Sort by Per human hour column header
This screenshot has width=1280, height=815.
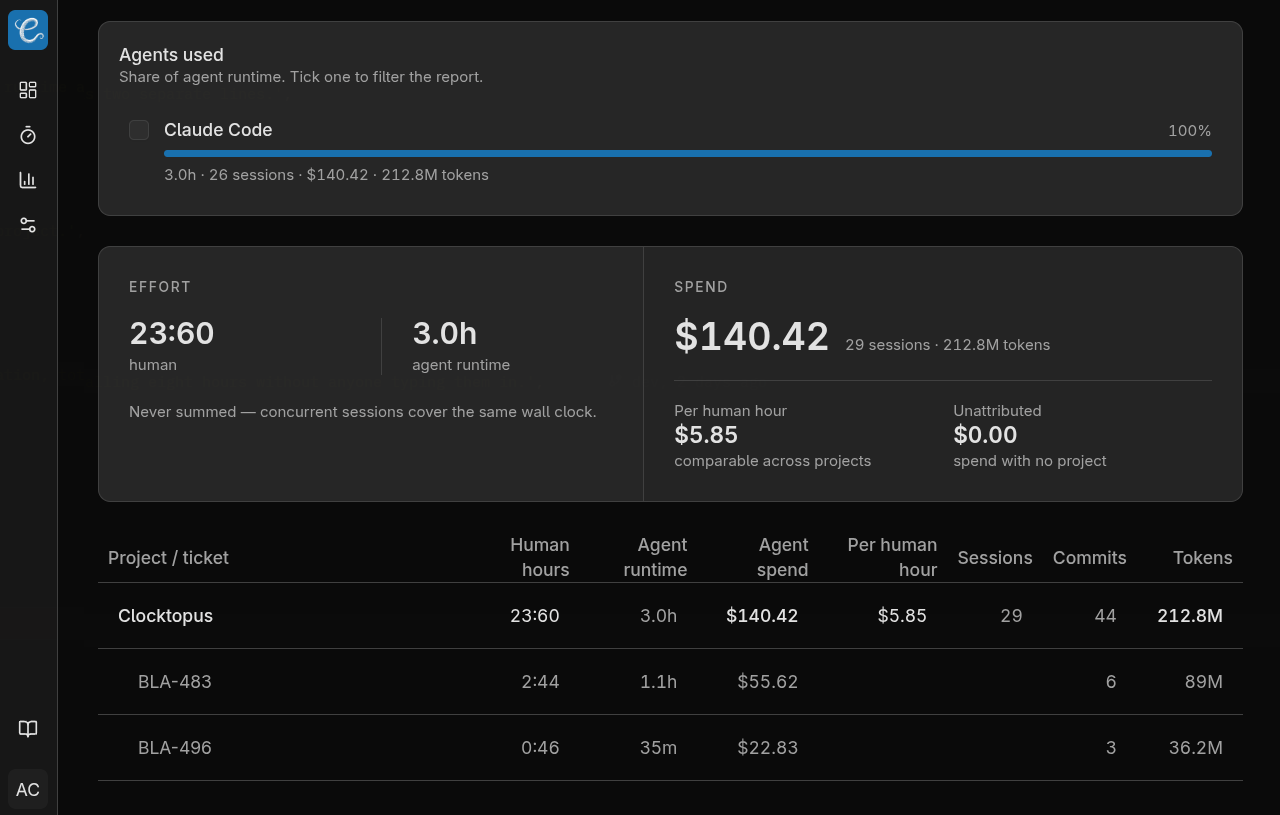892,557
